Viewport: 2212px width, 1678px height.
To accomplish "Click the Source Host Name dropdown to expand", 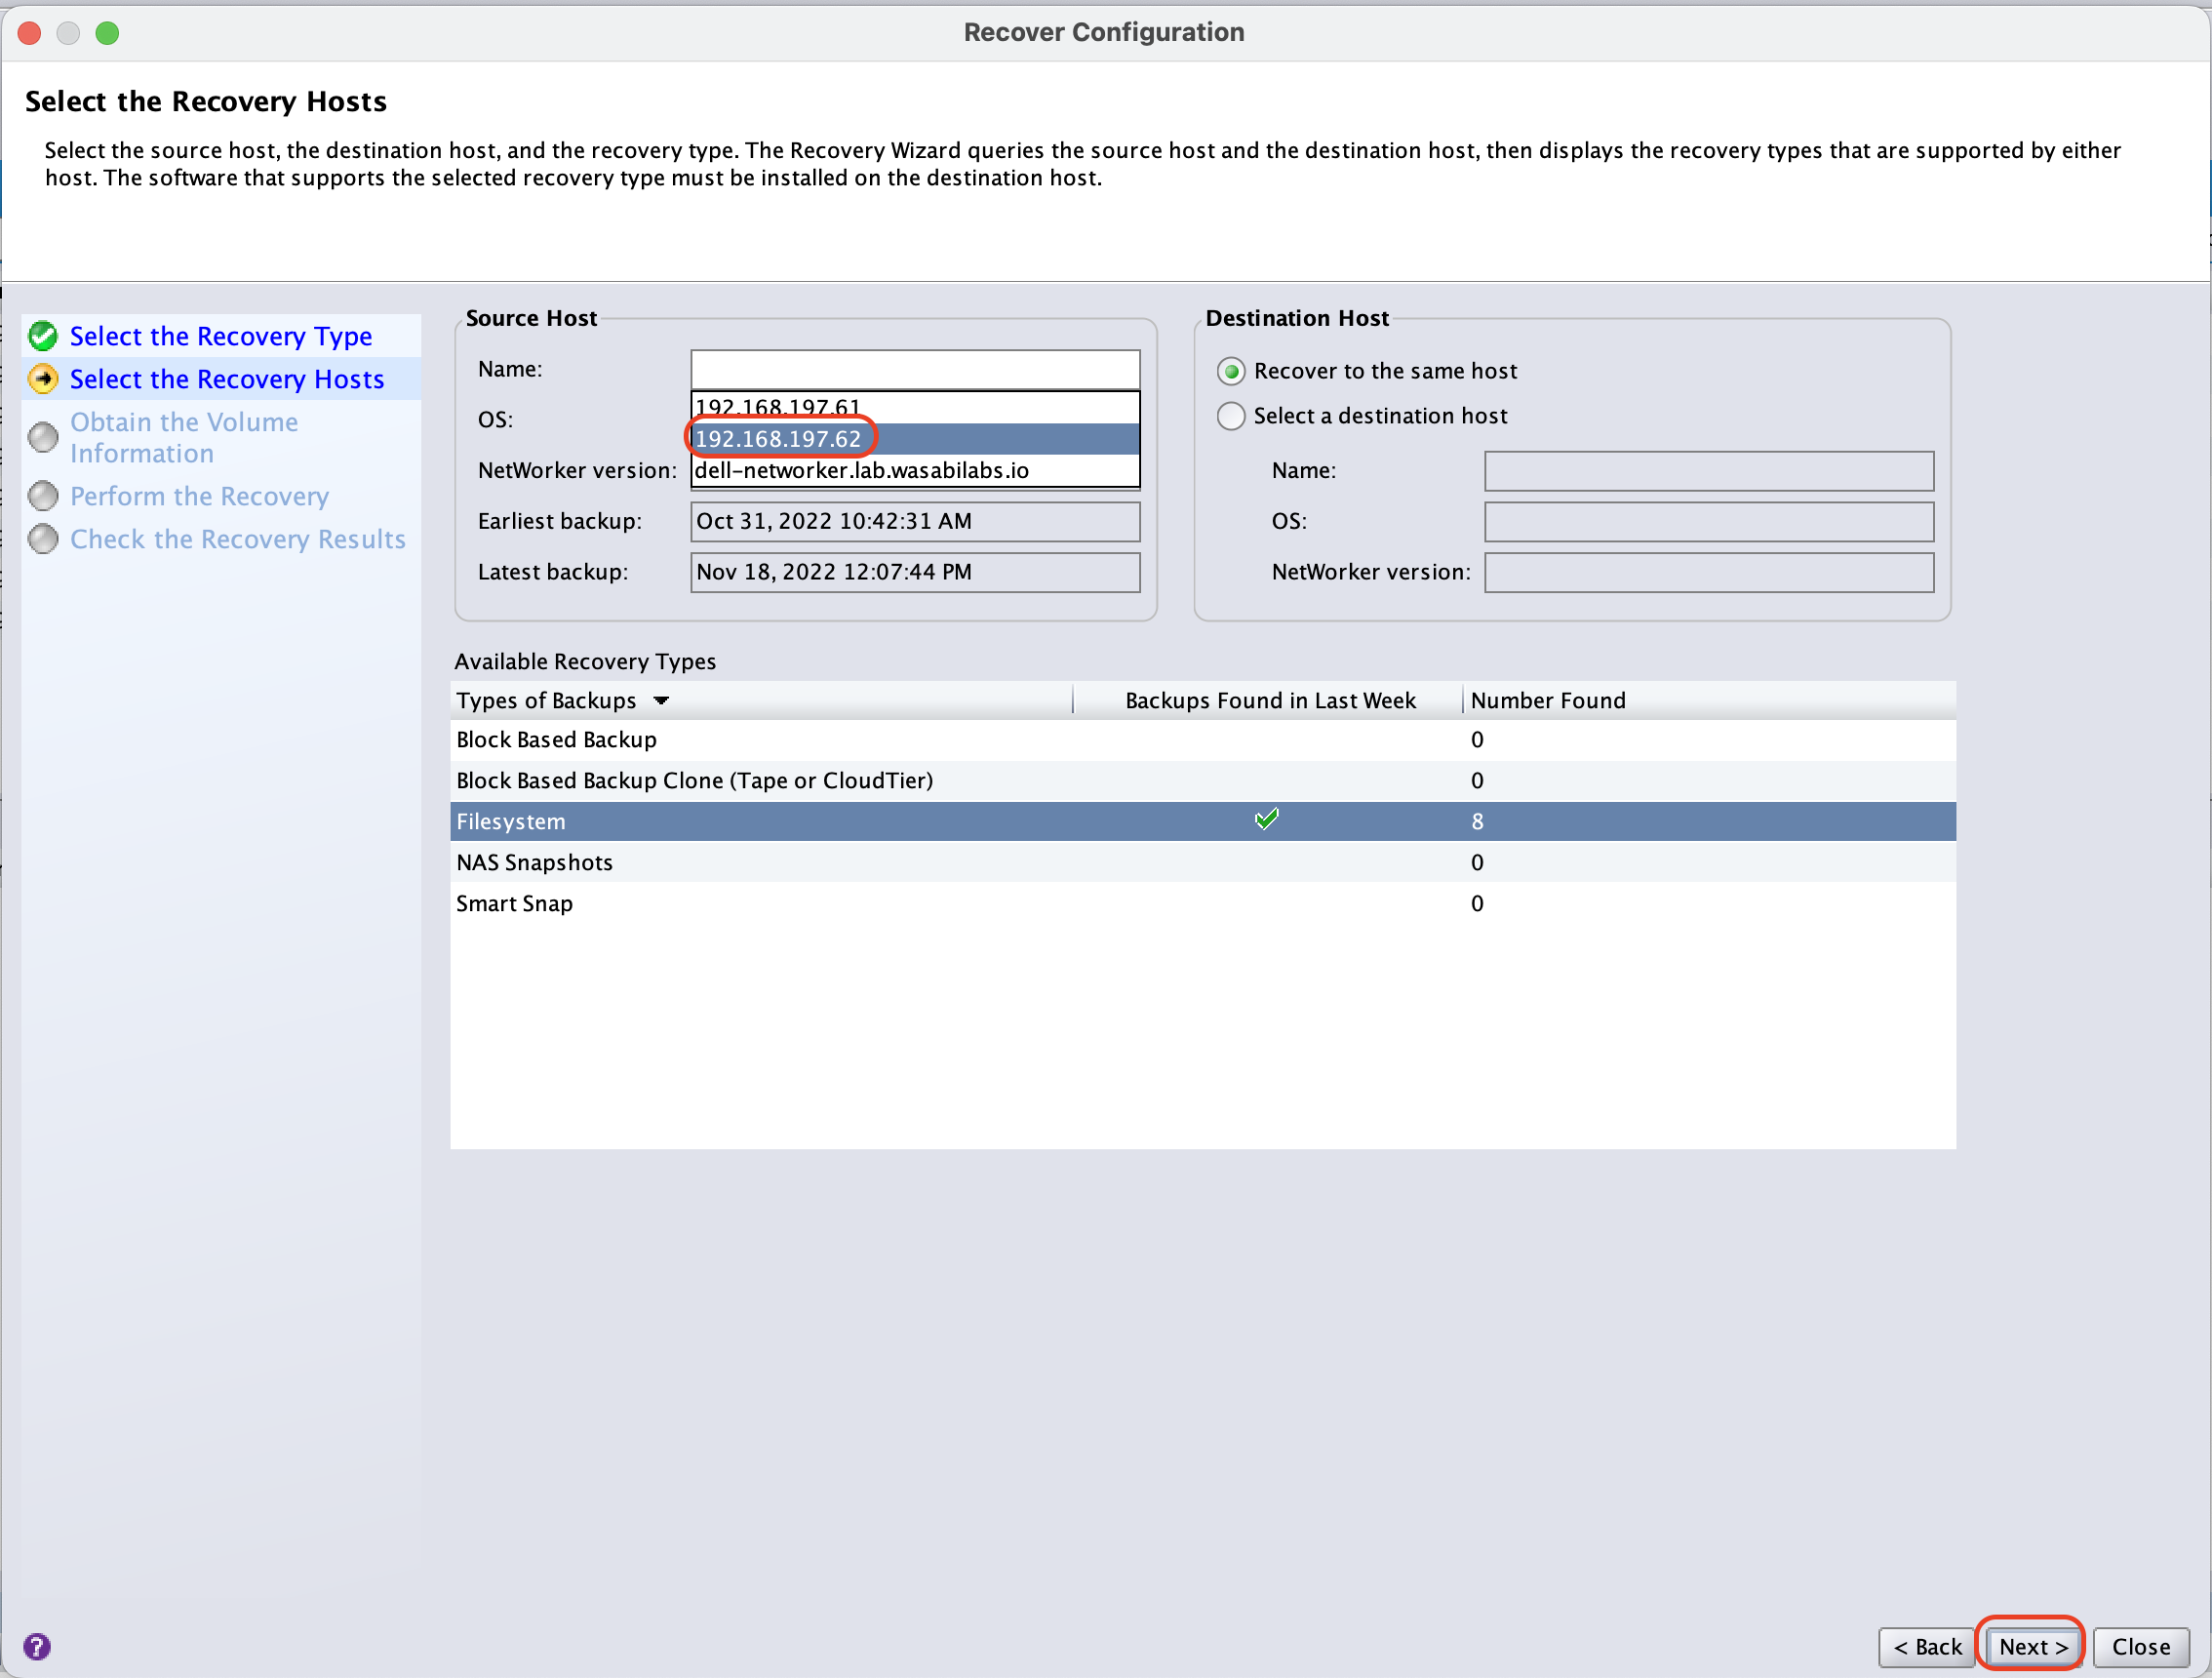I will point(913,369).
